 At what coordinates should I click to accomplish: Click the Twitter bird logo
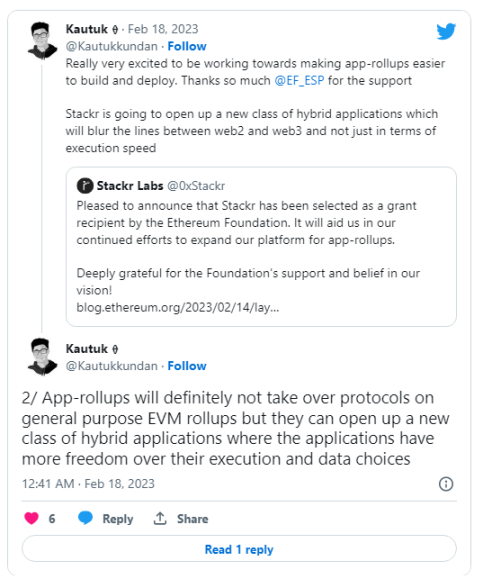point(446,31)
